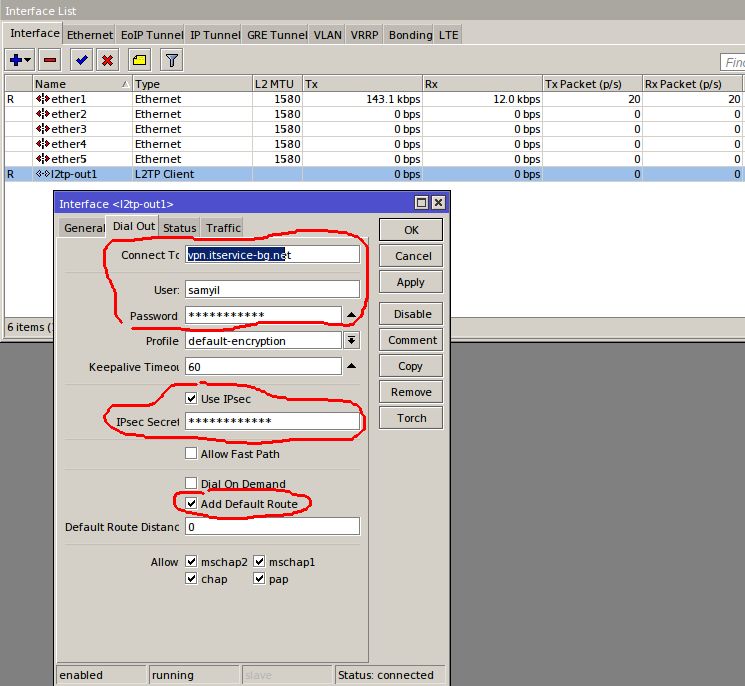Click the Copy button
Screen dimensions: 745x686
pos(411,366)
